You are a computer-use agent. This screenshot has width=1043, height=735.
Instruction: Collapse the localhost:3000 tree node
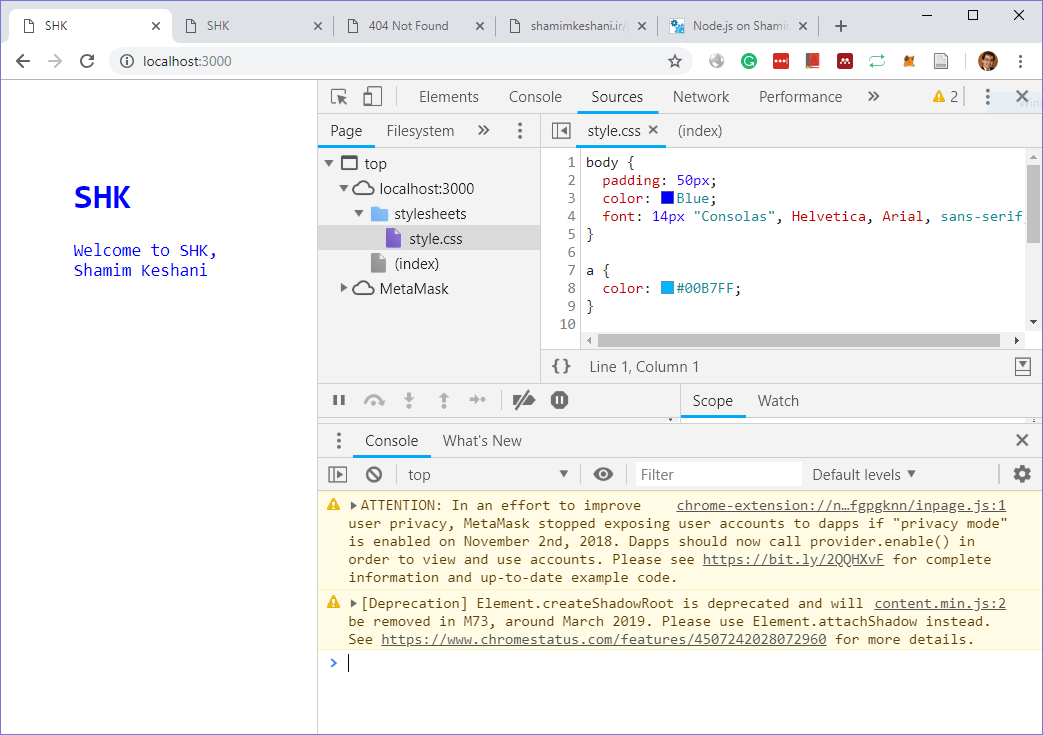click(x=342, y=188)
